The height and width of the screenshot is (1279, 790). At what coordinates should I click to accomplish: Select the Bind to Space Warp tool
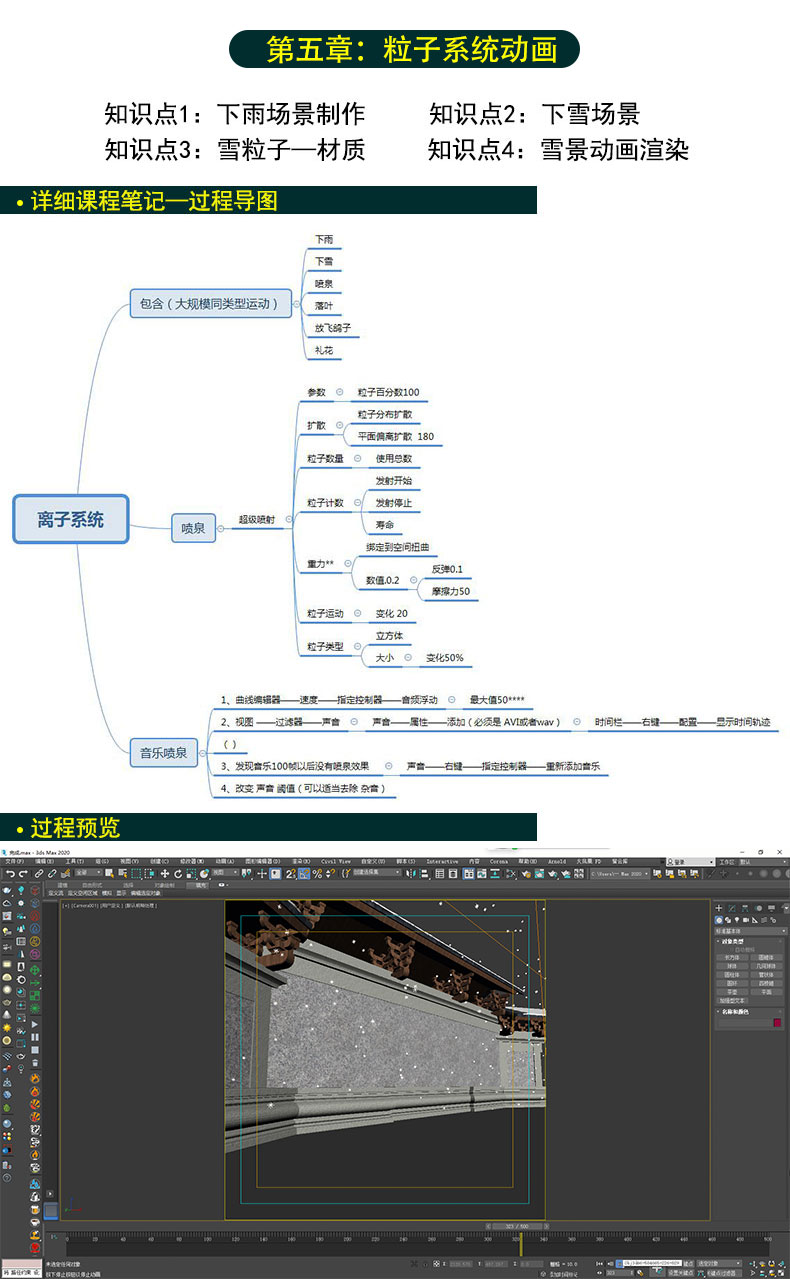pyautogui.click(x=65, y=873)
